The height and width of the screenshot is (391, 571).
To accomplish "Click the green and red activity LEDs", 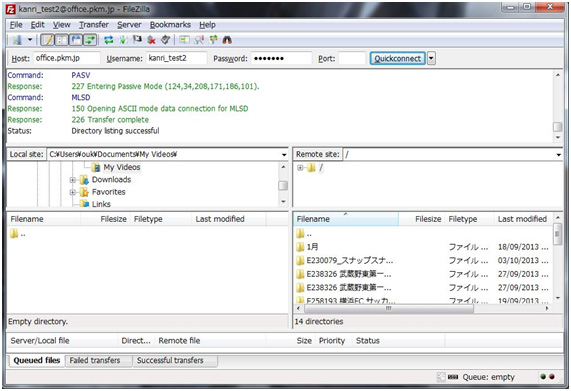I will click(547, 377).
